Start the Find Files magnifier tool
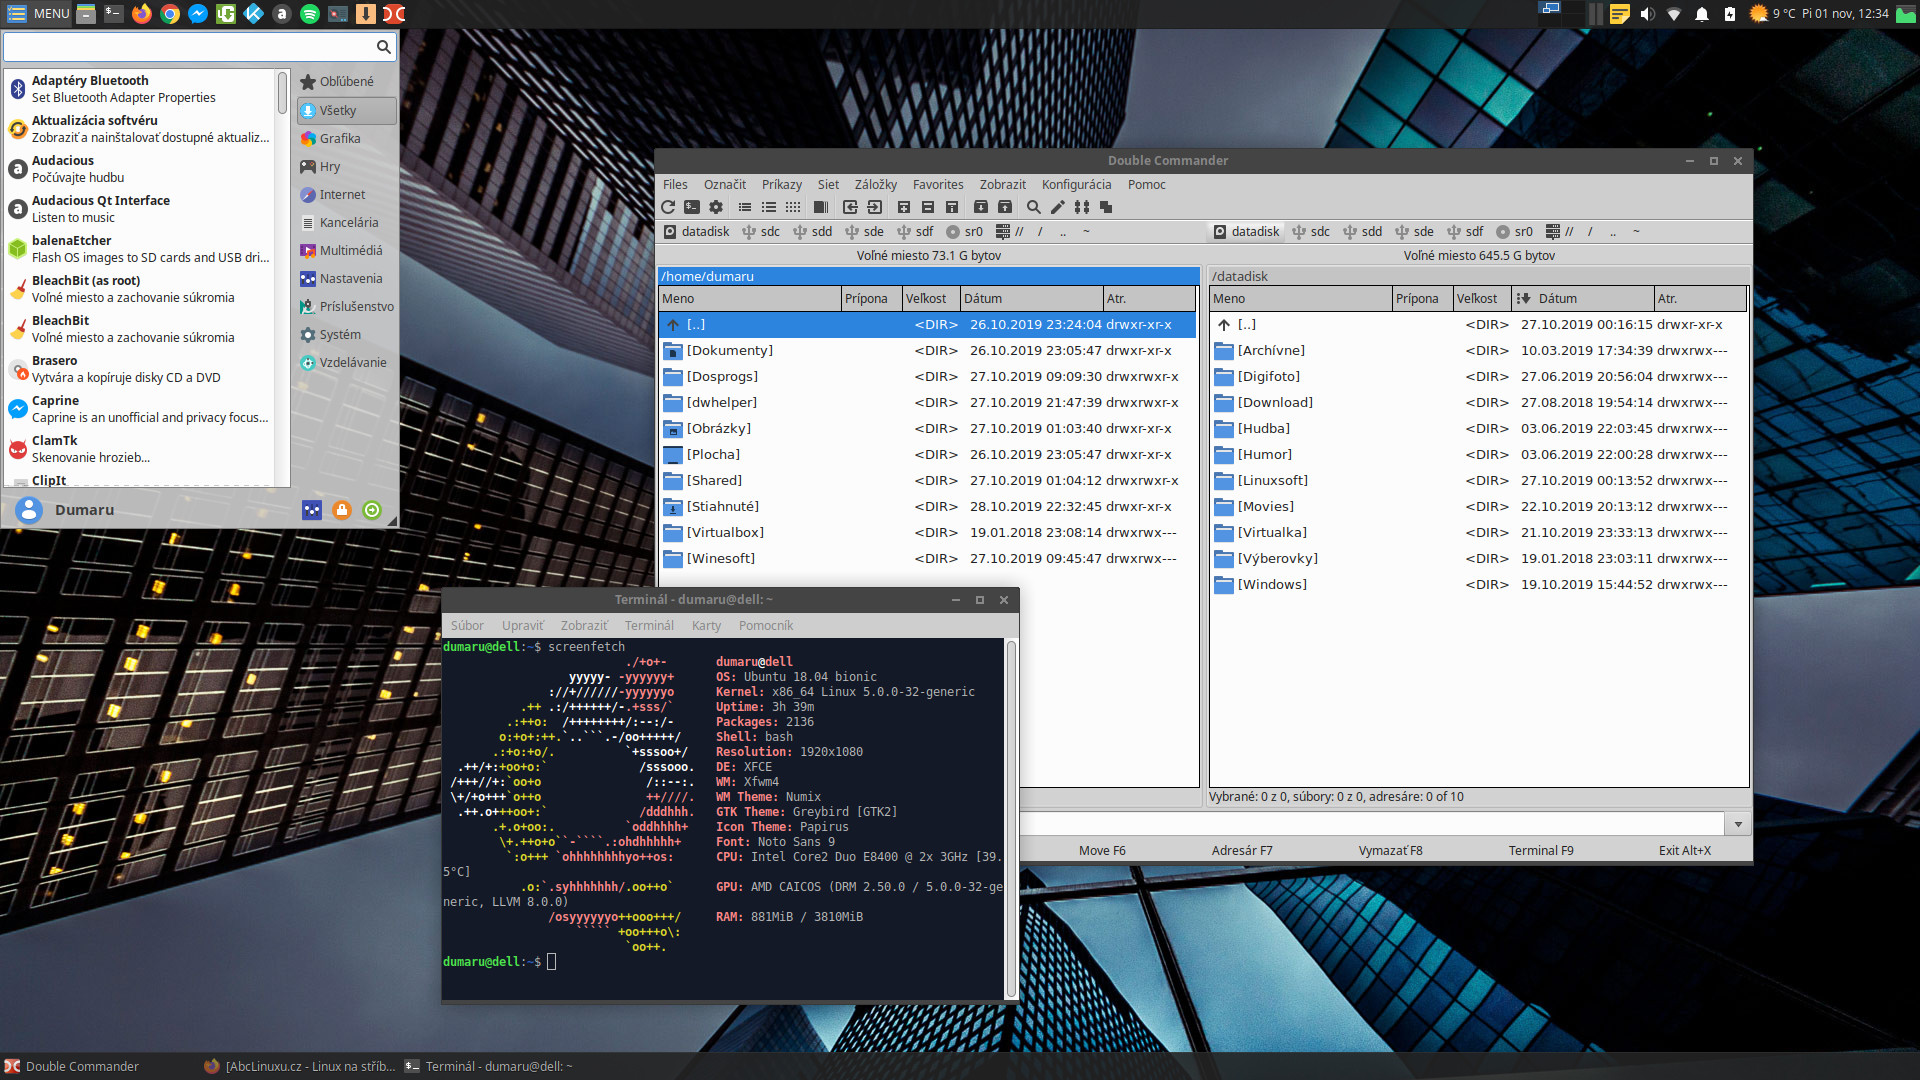Image resolution: width=1920 pixels, height=1080 pixels. click(1033, 207)
